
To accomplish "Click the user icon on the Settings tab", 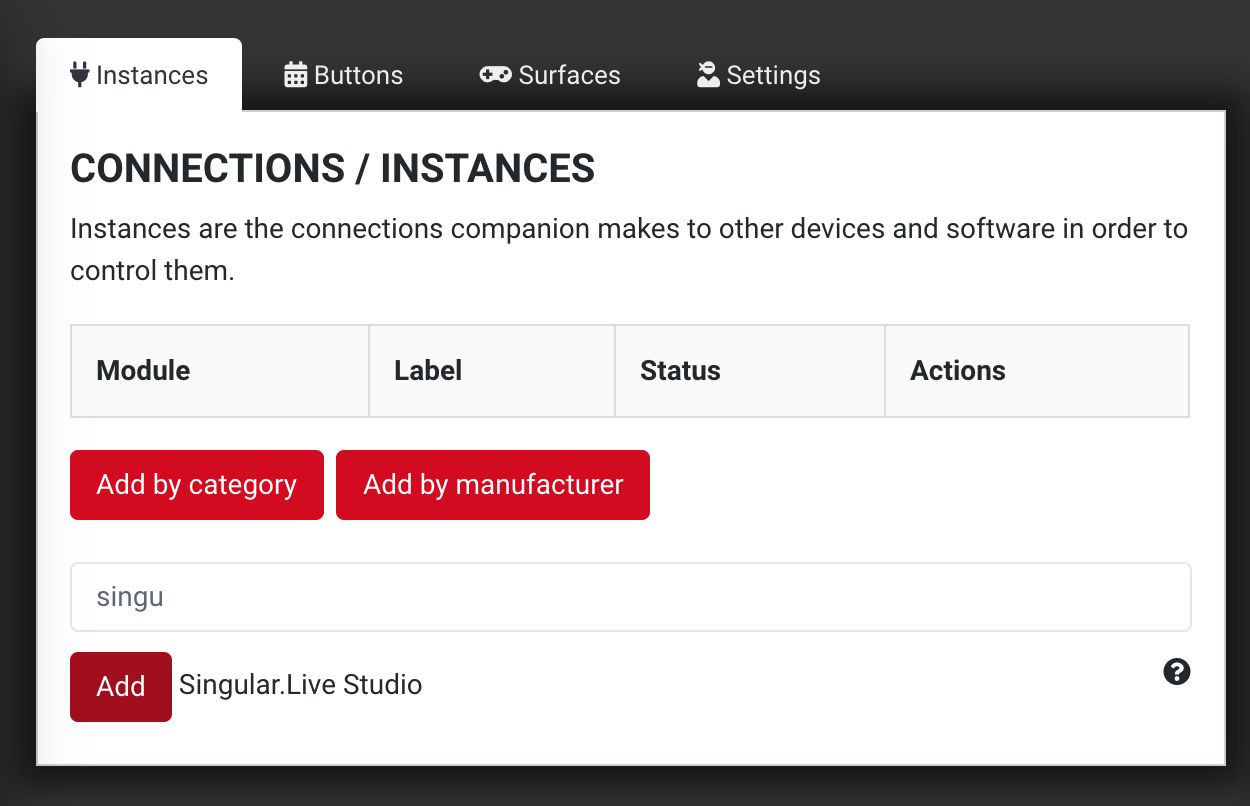I will [x=707, y=73].
